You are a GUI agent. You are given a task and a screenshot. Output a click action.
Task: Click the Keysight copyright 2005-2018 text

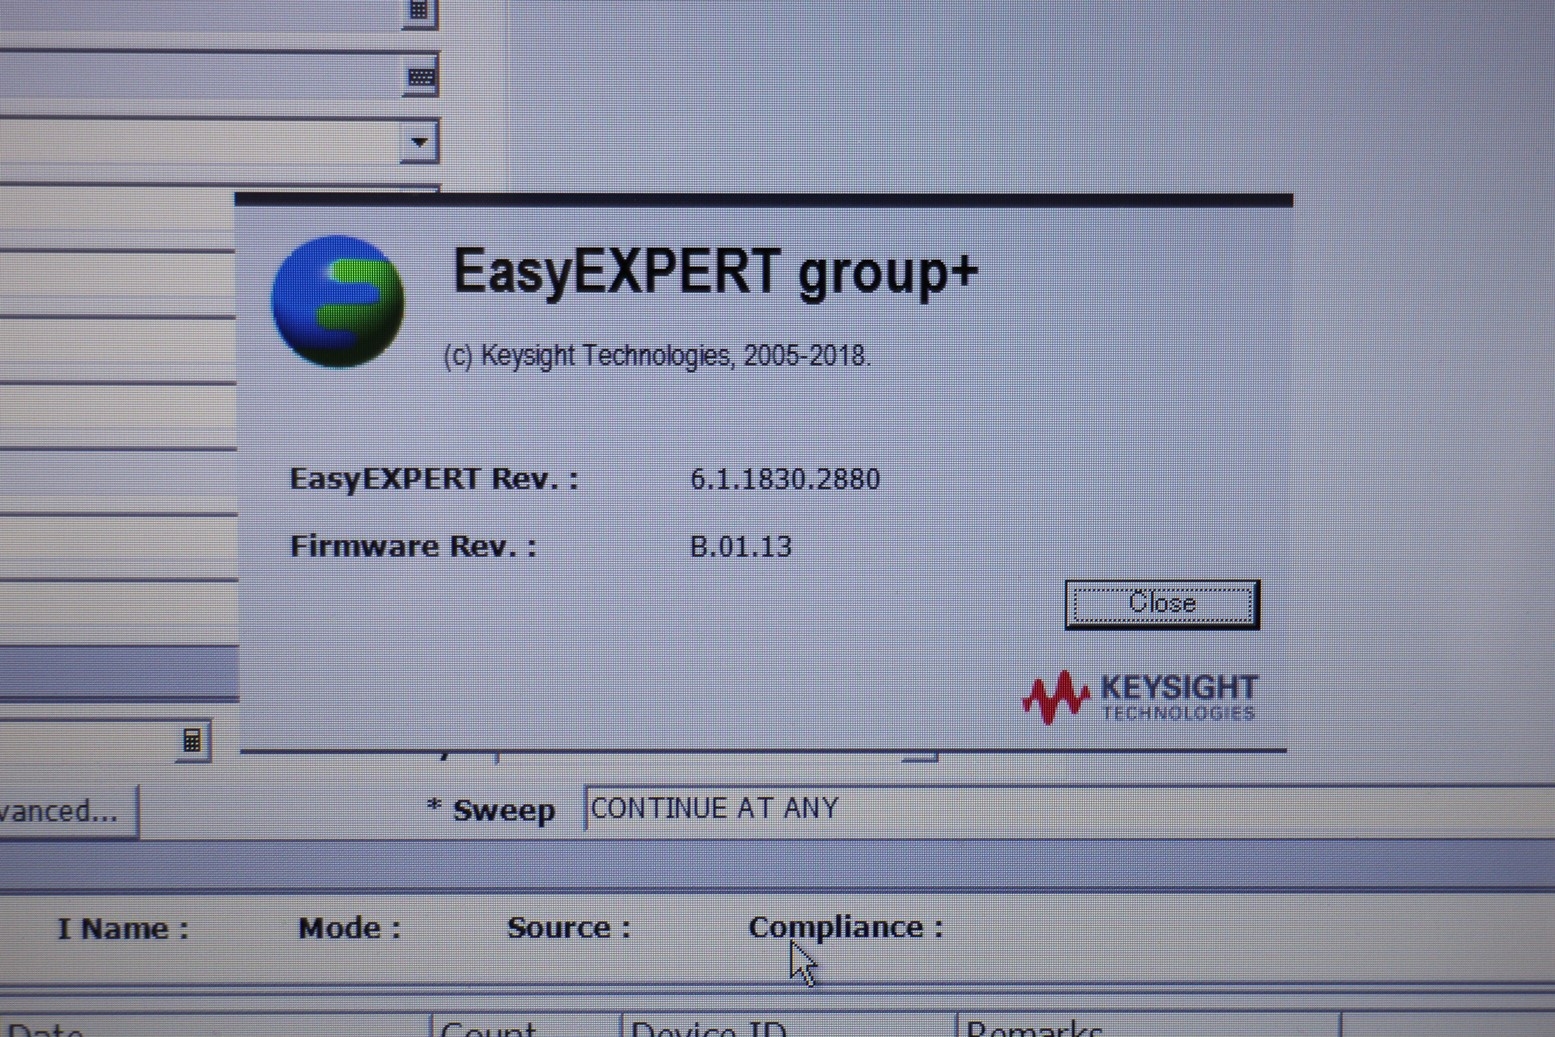click(657, 356)
